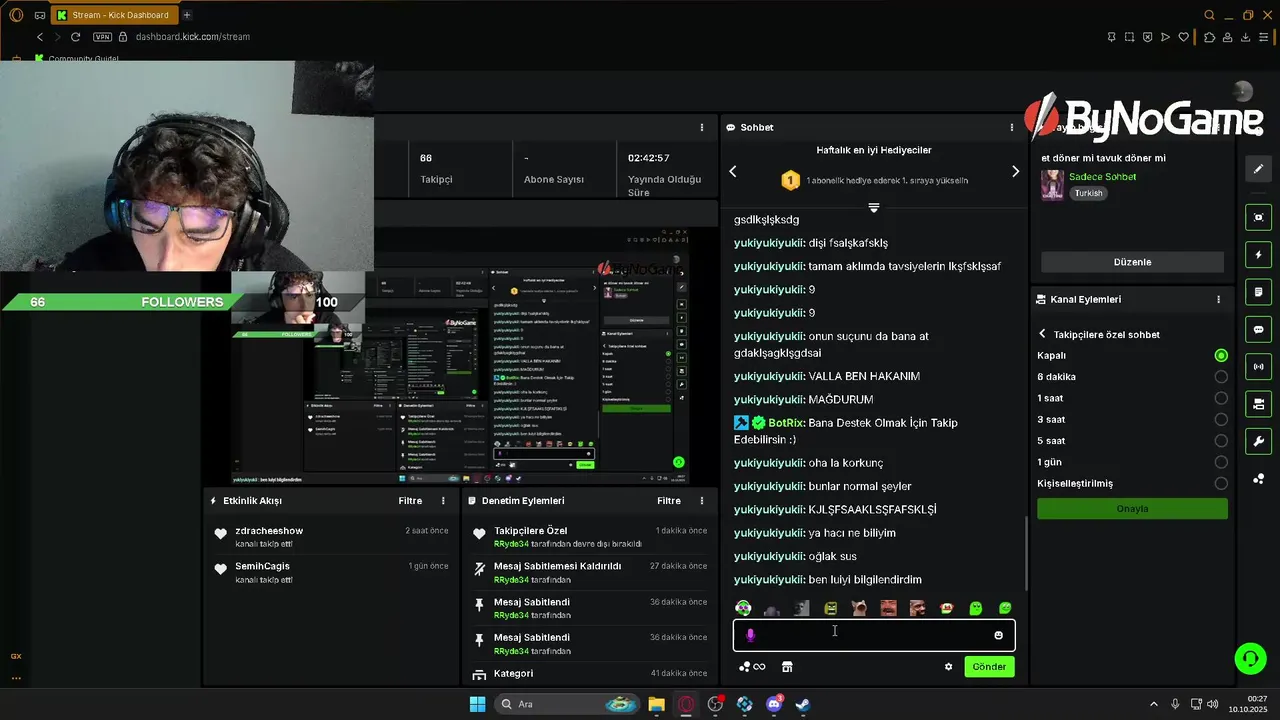Click zdracheeshow follow event
Screen dimensions: 1280x720
click(x=330, y=537)
